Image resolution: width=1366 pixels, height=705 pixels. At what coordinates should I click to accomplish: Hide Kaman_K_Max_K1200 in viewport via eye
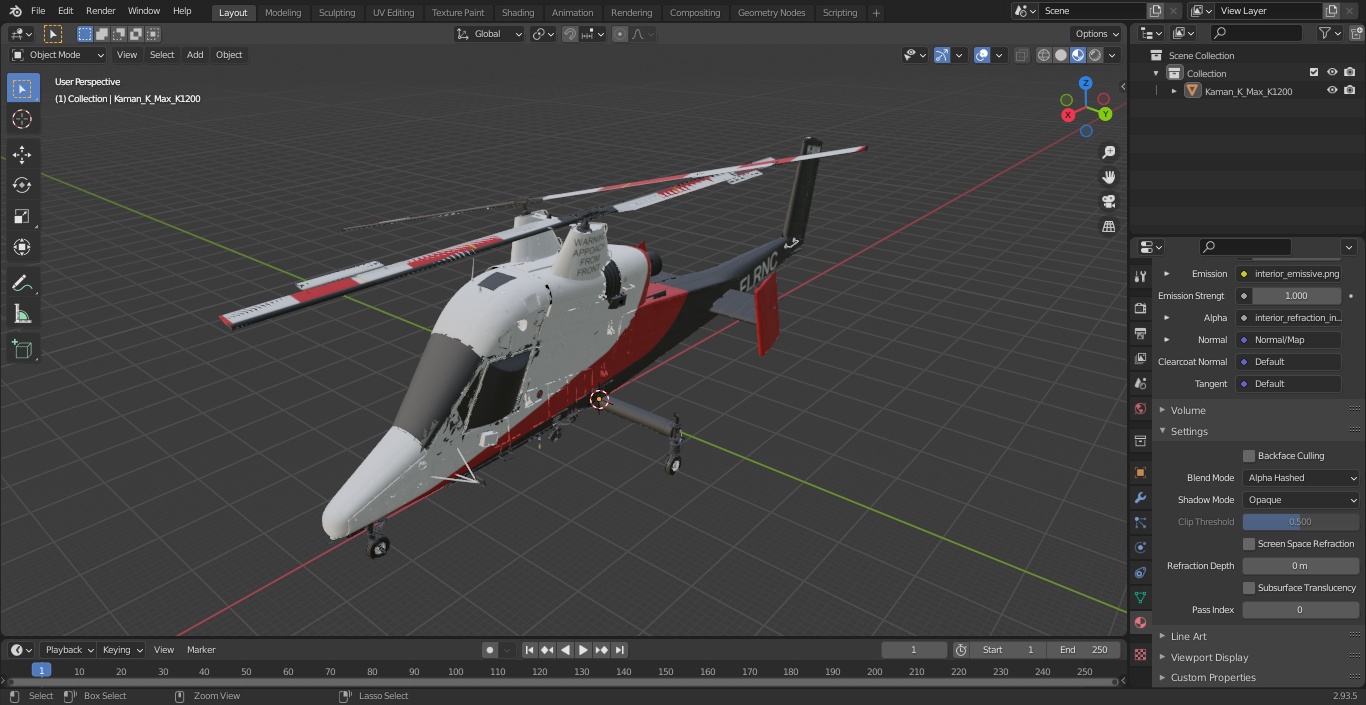1332,91
